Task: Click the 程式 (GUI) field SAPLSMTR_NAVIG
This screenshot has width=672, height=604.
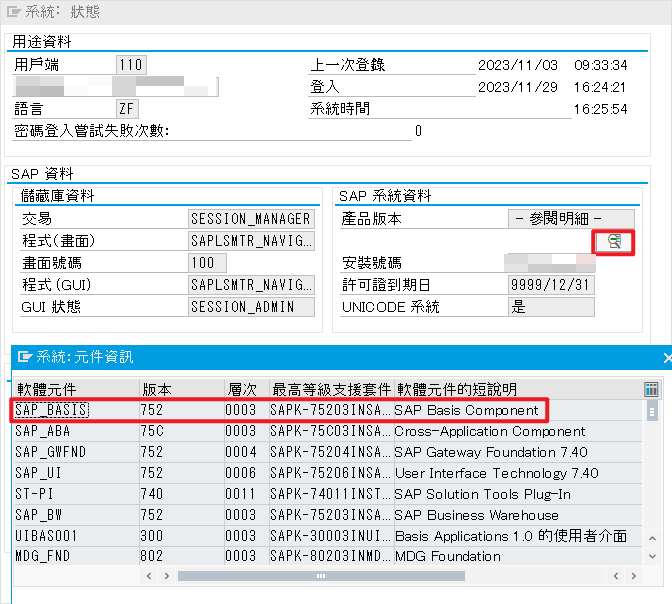Action: pos(251,285)
